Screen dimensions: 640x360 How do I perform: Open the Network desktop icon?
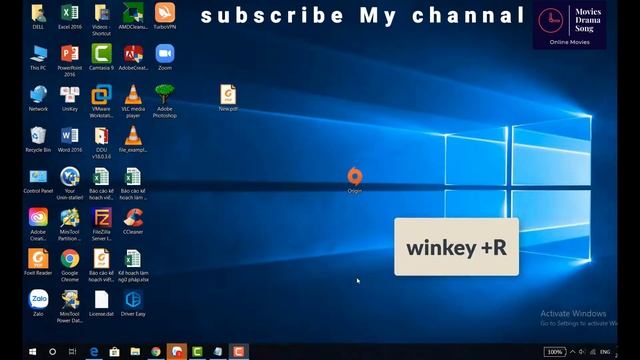[x=38, y=99]
